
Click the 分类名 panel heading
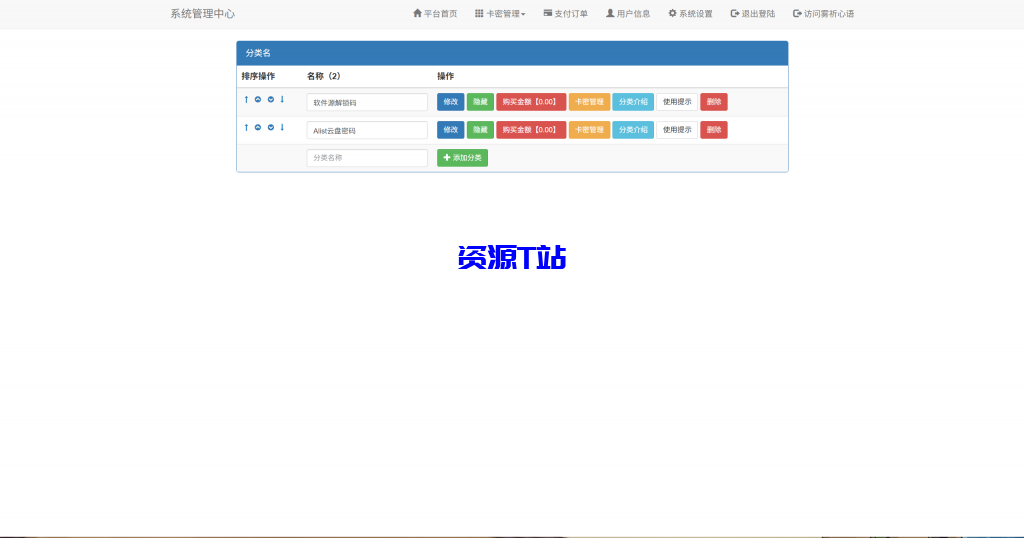click(512, 54)
